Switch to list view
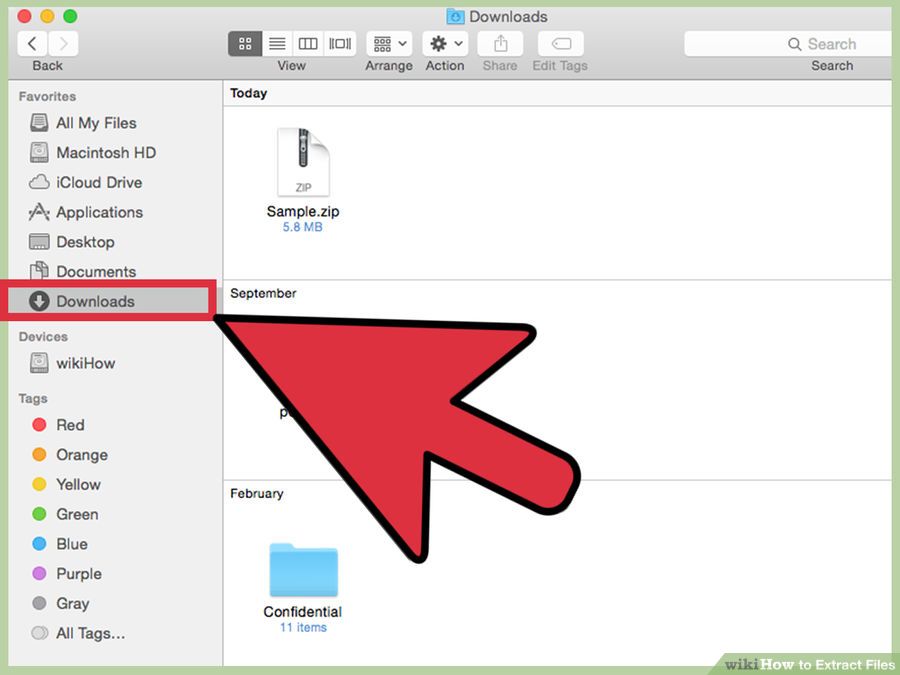Image resolution: width=900 pixels, height=675 pixels. (x=277, y=44)
